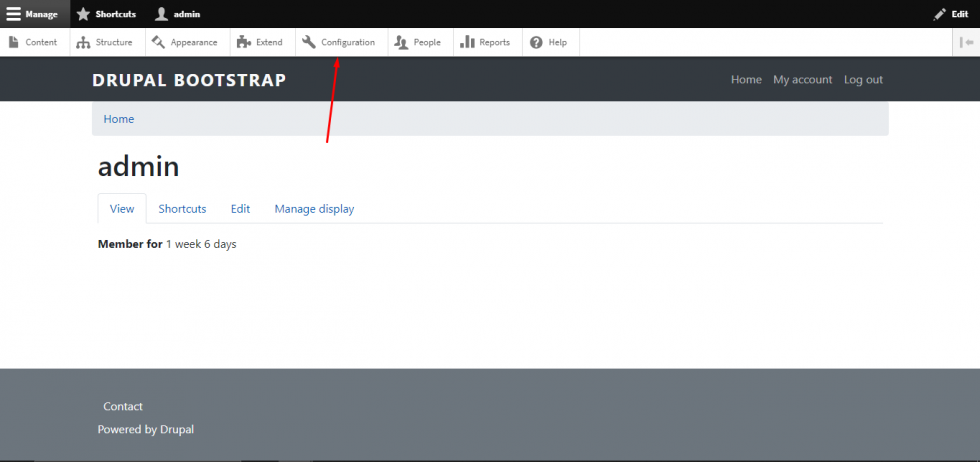
Task: Click the Drupal Bootstrap site title
Action: click(189, 80)
